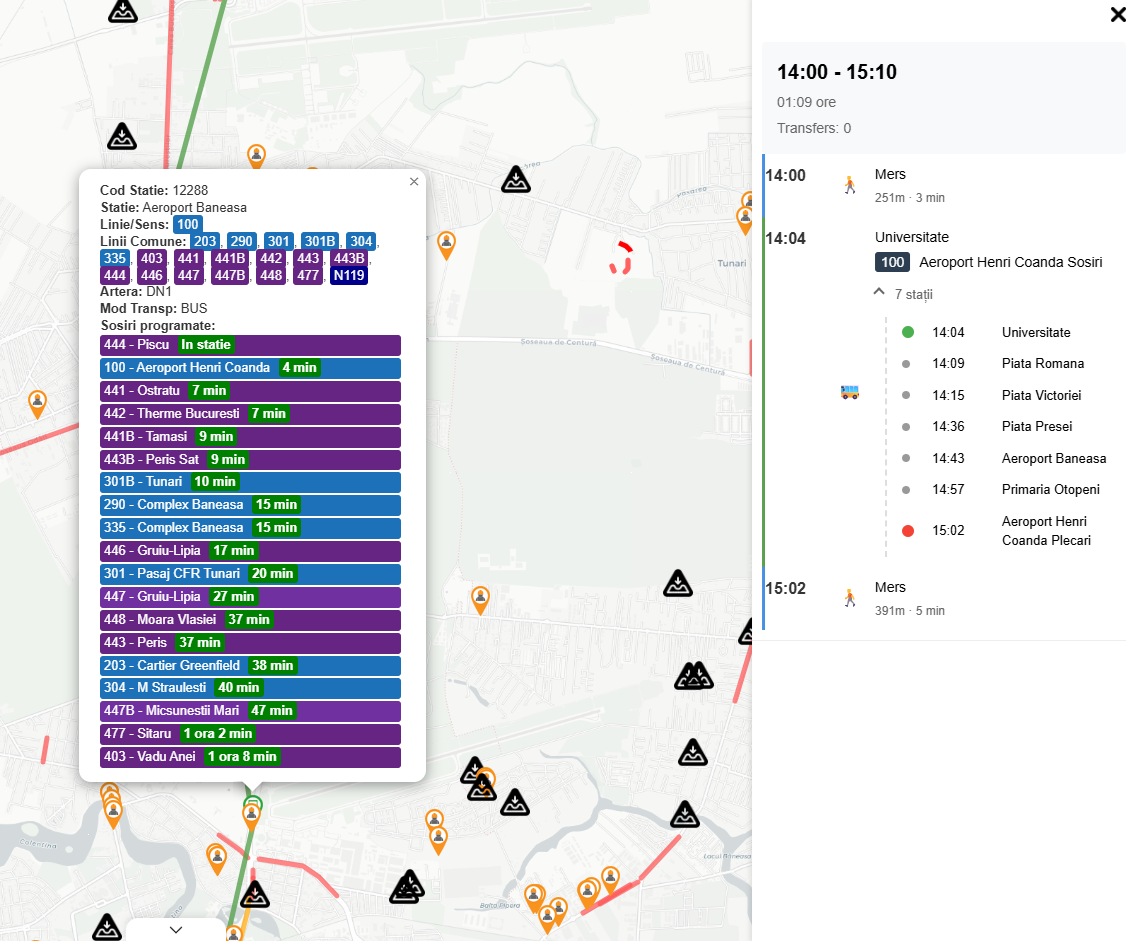Image resolution: width=1126 pixels, height=941 pixels.
Task: Select the 335 - Complex Baneasa arrival
Action: (250, 528)
